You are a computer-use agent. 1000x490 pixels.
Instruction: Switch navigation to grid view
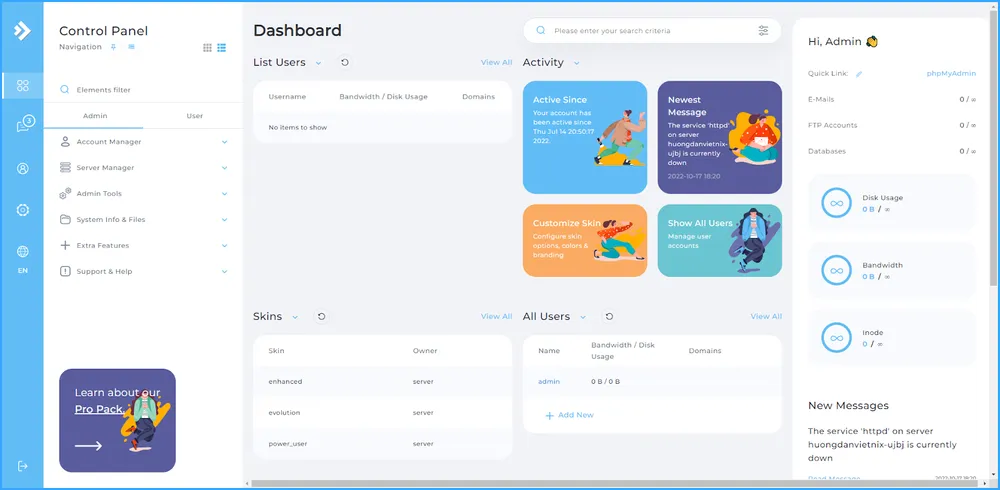click(207, 47)
